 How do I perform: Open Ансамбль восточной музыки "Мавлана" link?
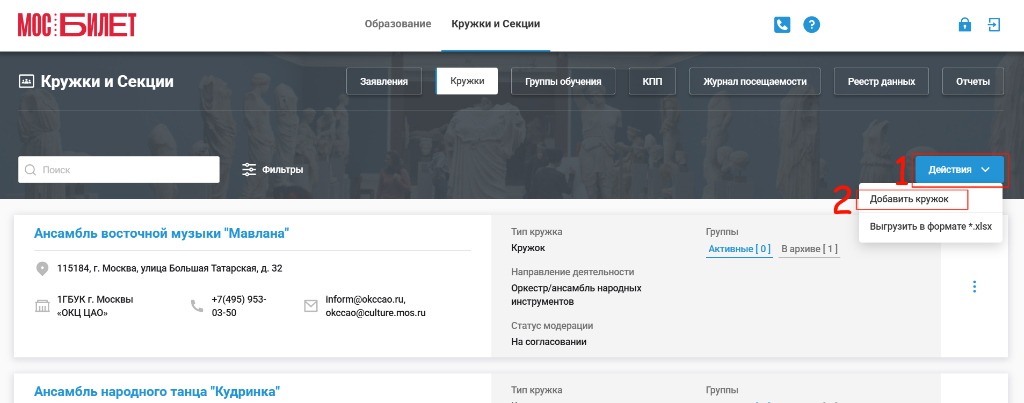click(161, 233)
